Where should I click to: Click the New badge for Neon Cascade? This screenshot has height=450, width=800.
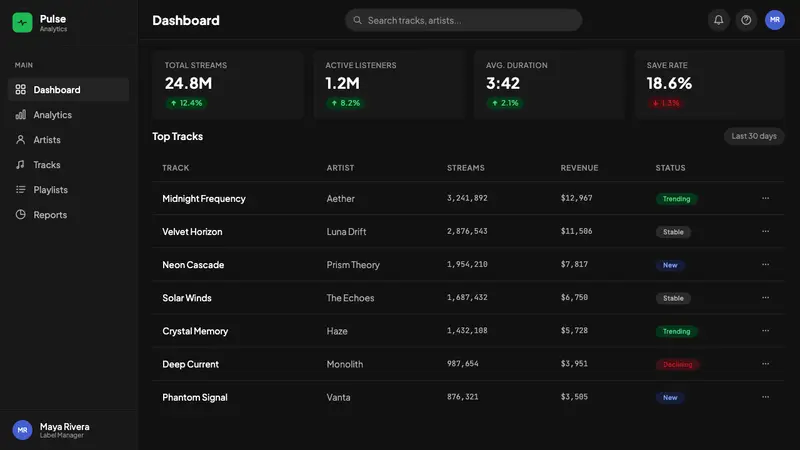tap(670, 265)
